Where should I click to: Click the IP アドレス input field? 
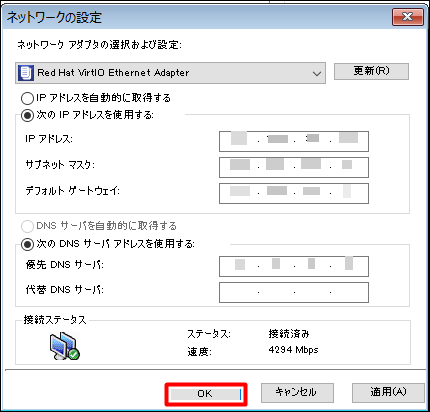[294, 141]
